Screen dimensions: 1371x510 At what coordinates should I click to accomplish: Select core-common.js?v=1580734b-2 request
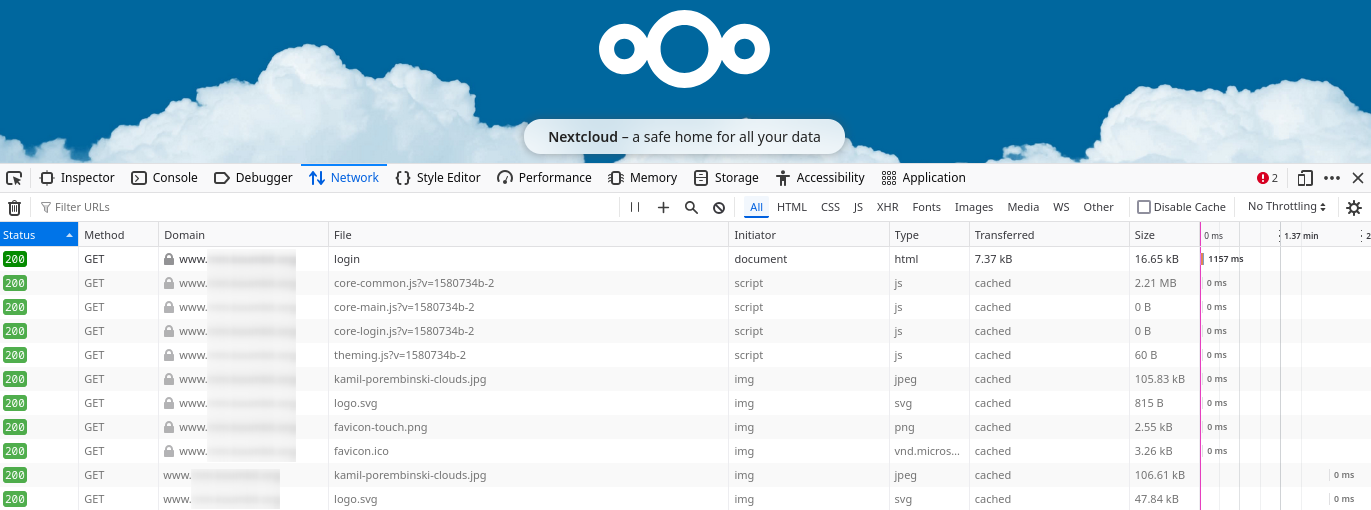[x=685, y=283]
